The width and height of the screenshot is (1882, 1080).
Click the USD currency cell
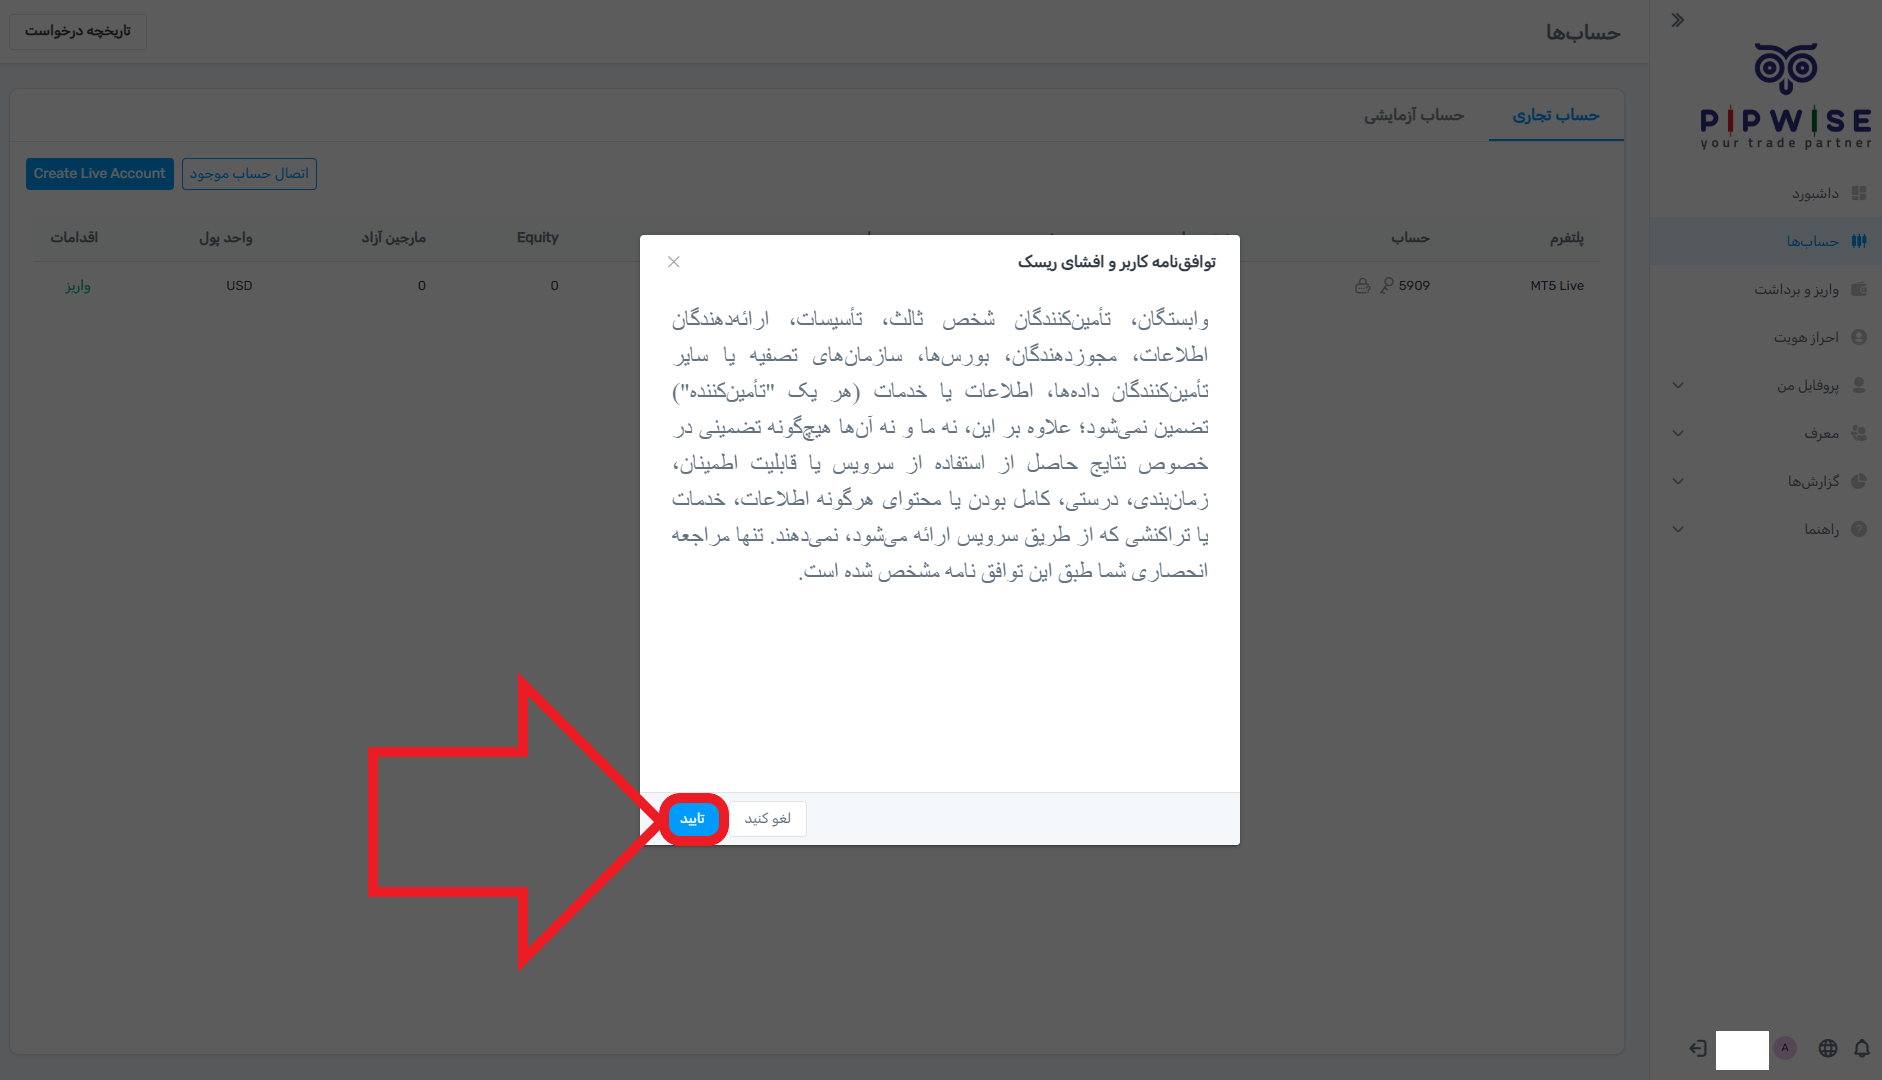click(239, 285)
